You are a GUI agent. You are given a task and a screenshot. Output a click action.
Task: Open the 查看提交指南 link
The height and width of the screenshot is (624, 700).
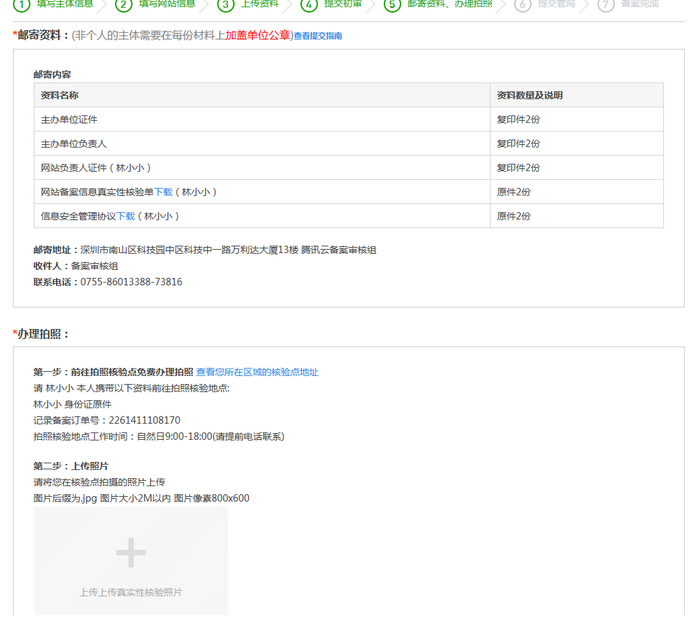coord(317,36)
